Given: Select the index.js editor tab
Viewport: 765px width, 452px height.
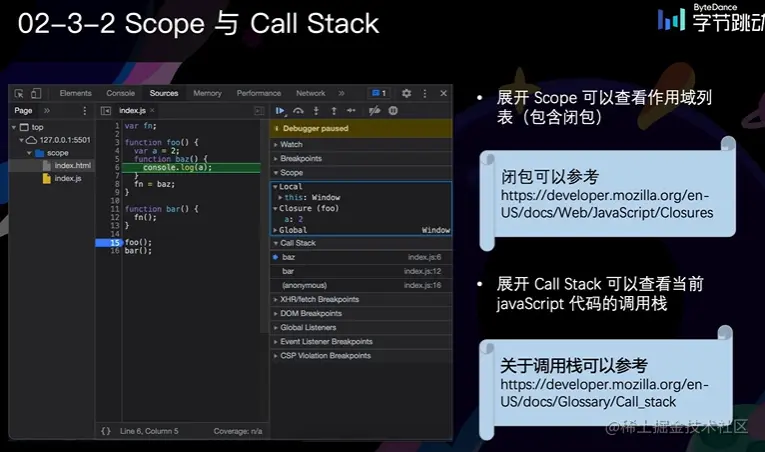Looking at the screenshot, I should (132, 111).
